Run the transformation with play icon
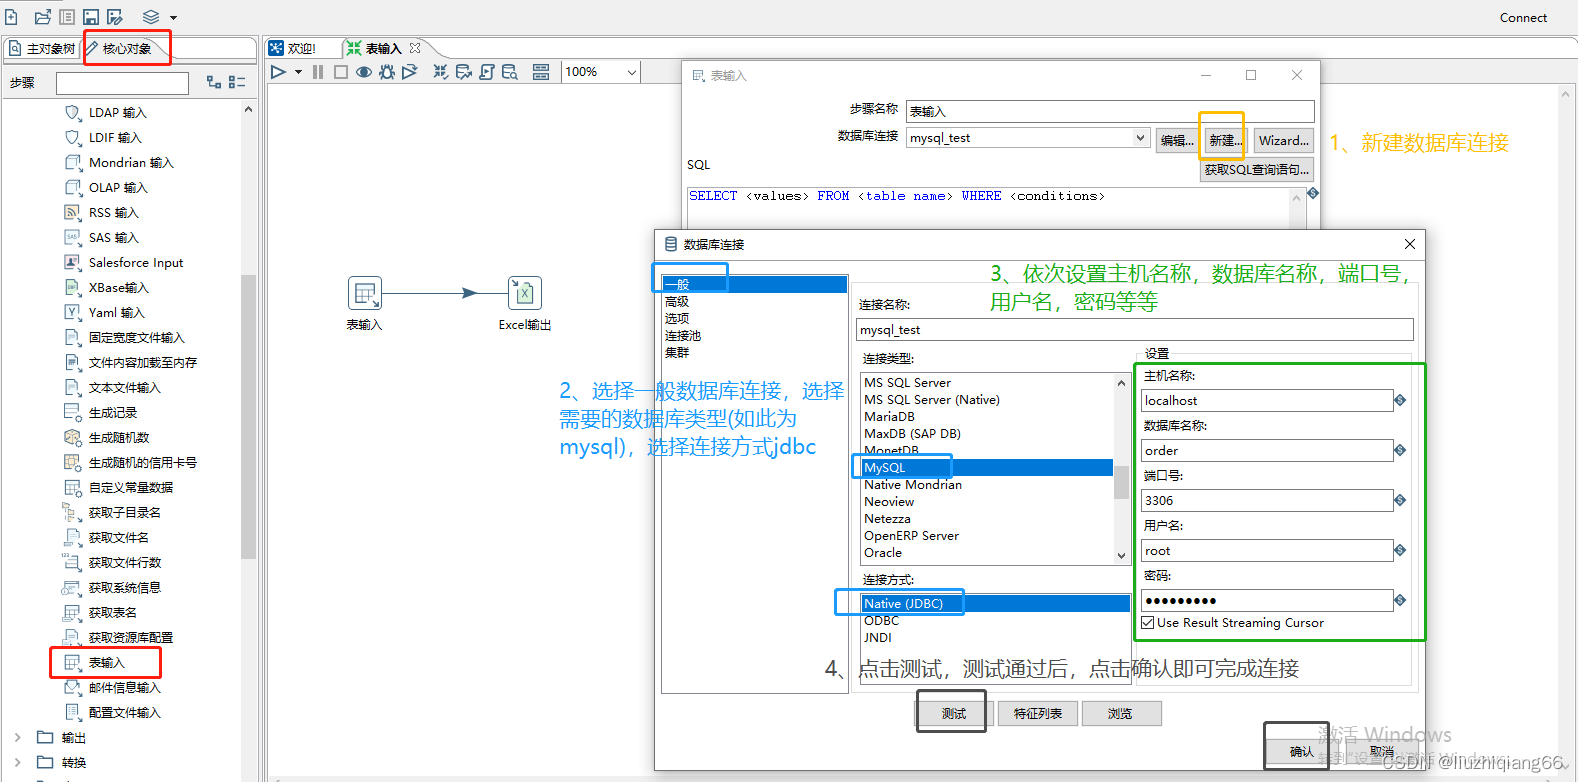This screenshot has height=782, width=1578. 279,72
